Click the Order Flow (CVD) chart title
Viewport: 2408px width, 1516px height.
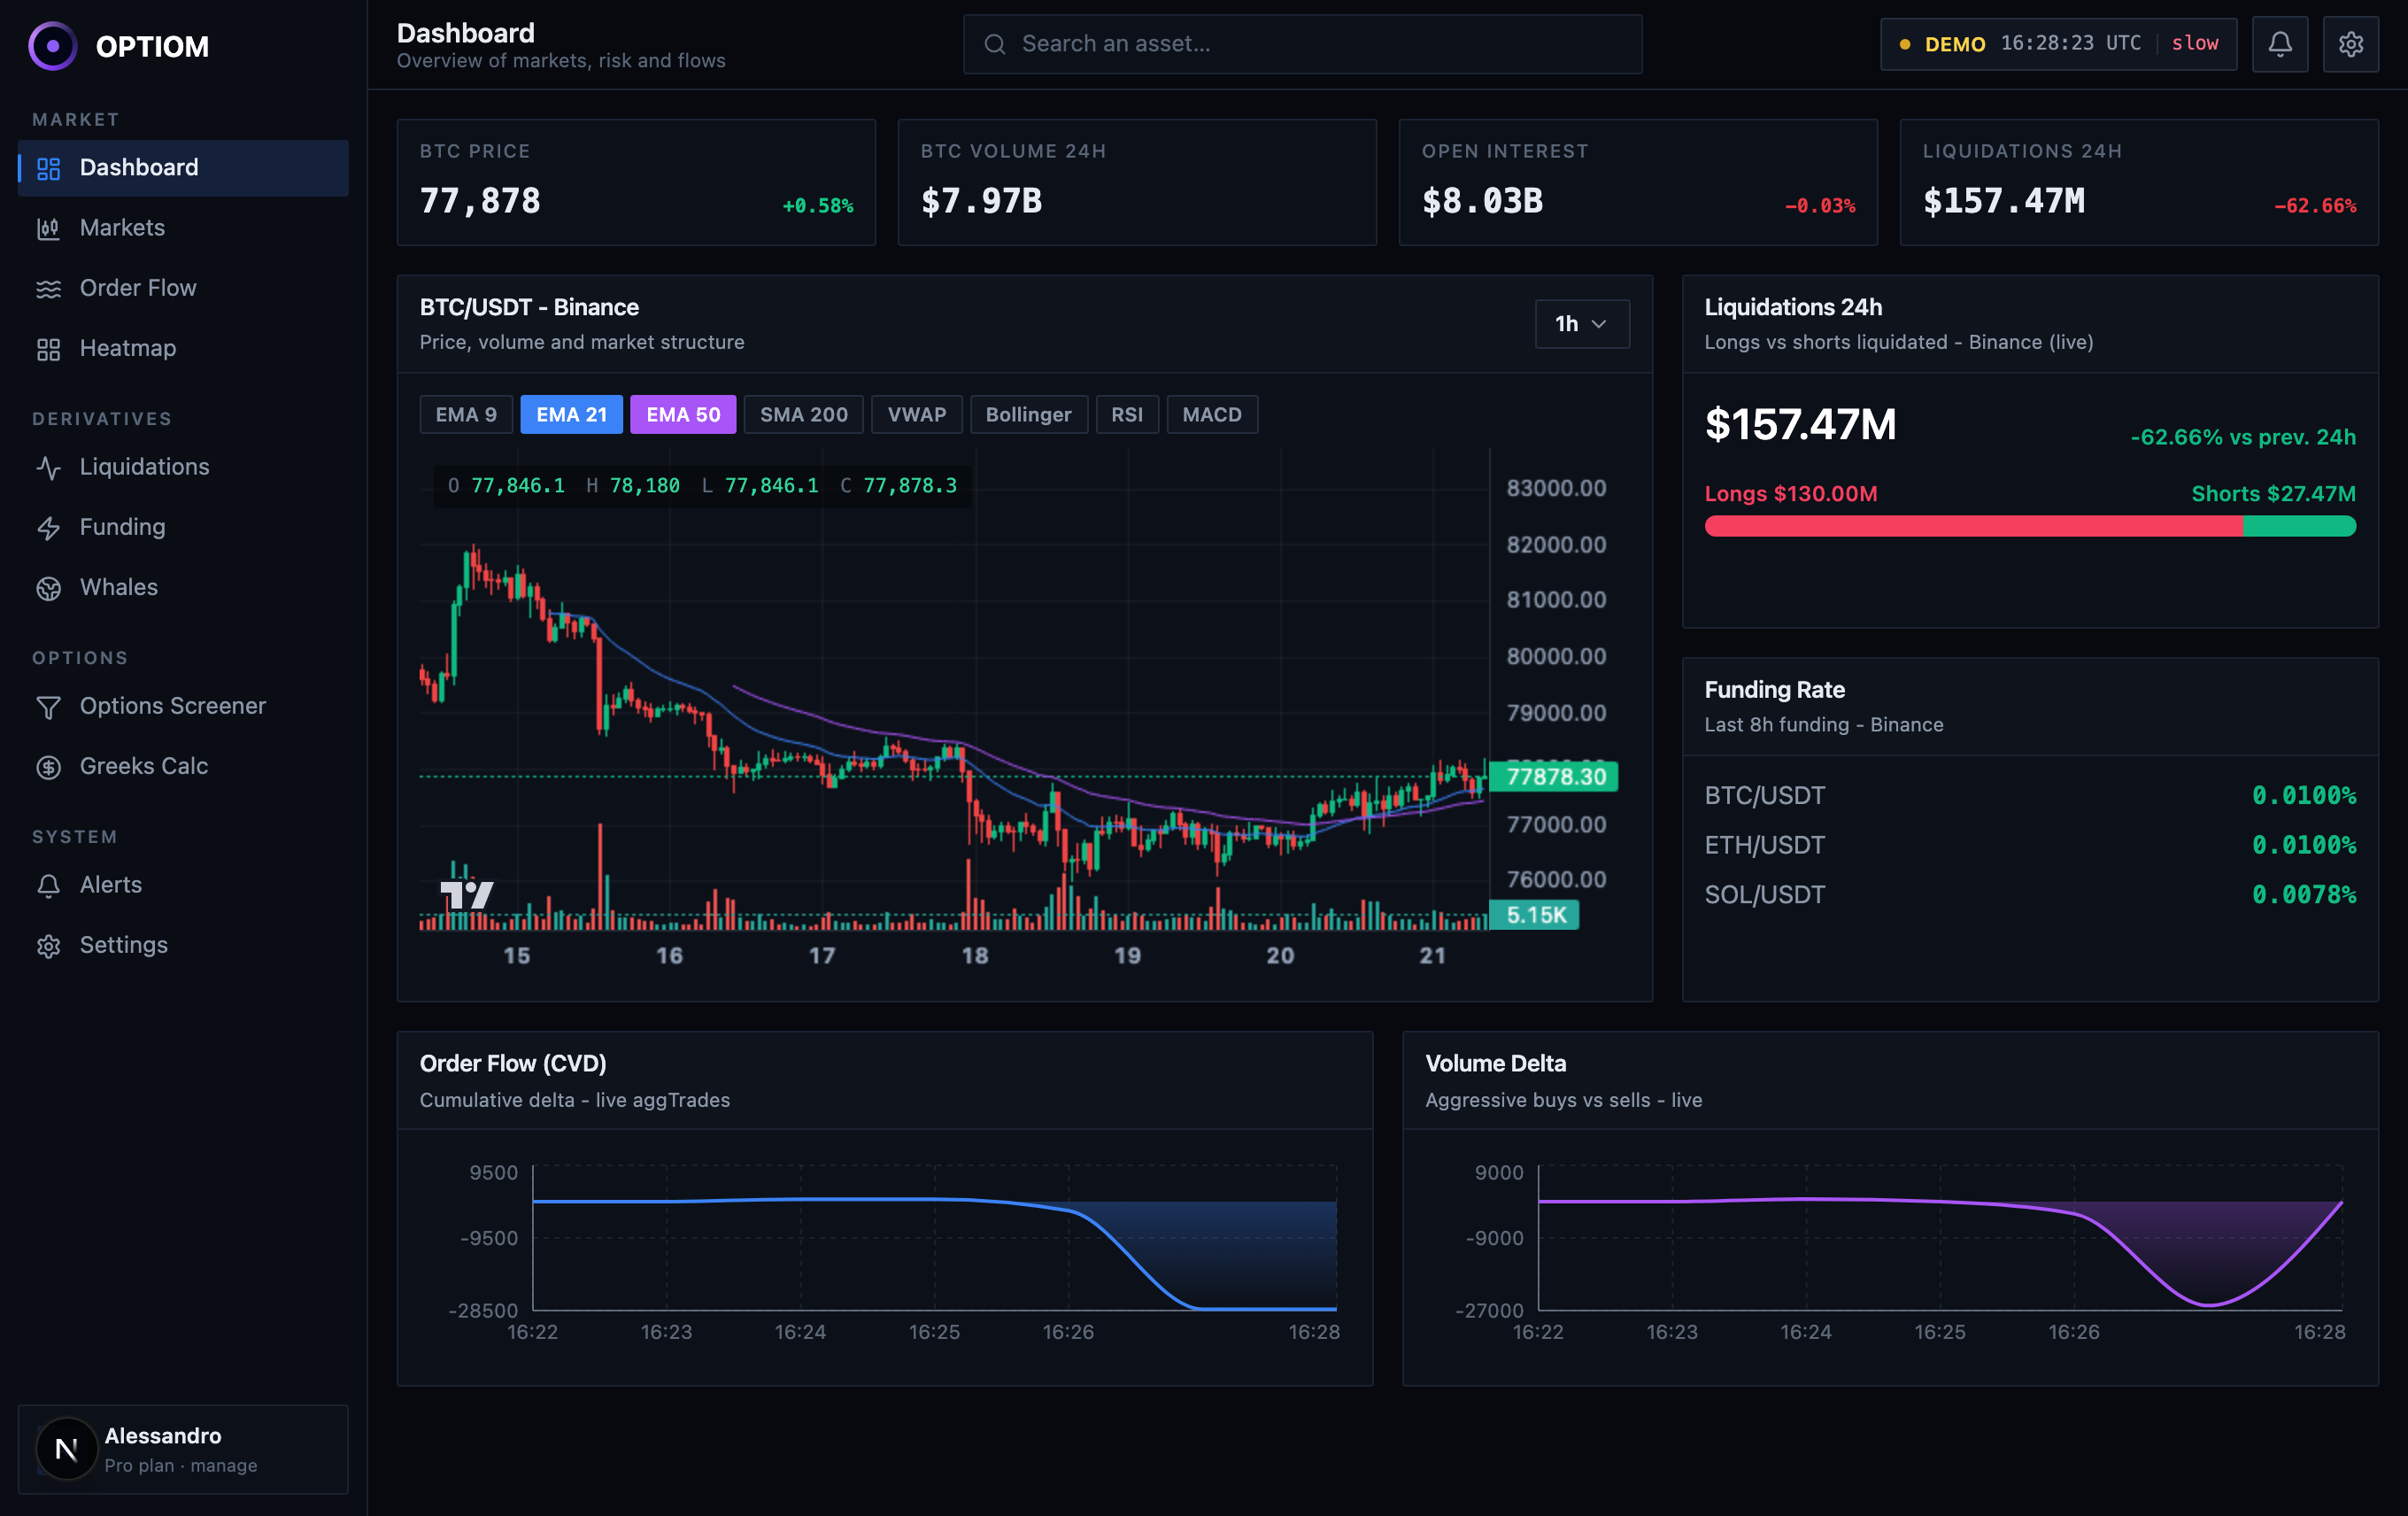point(513,1064)
